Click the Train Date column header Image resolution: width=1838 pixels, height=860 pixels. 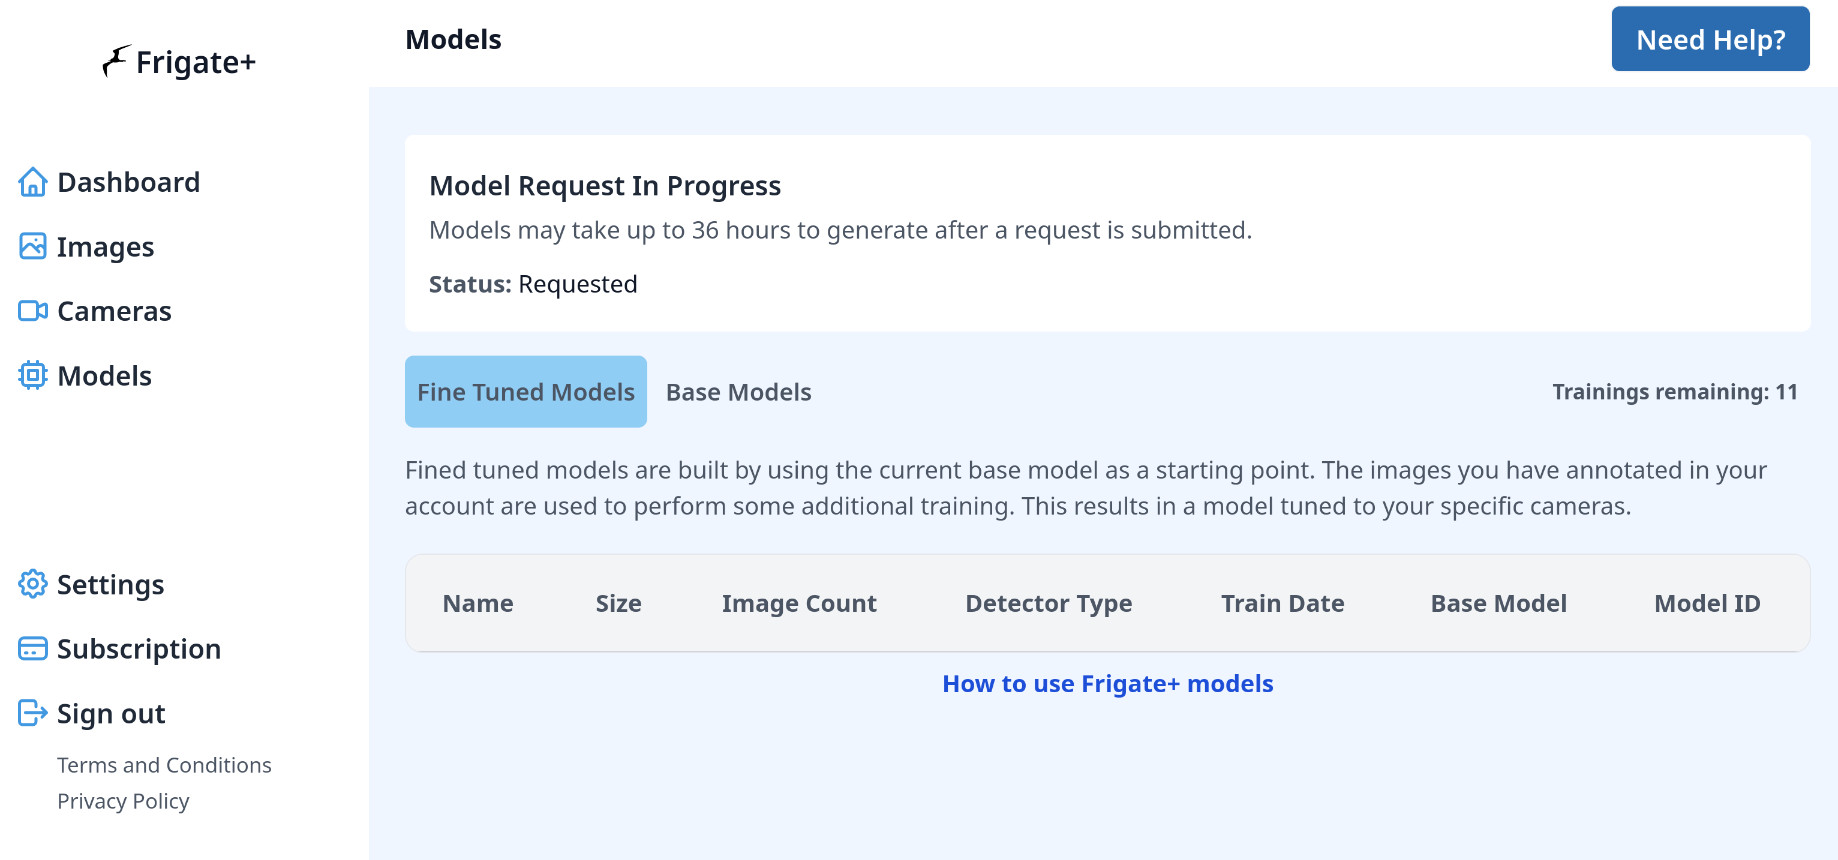[x=1282, y=604]
